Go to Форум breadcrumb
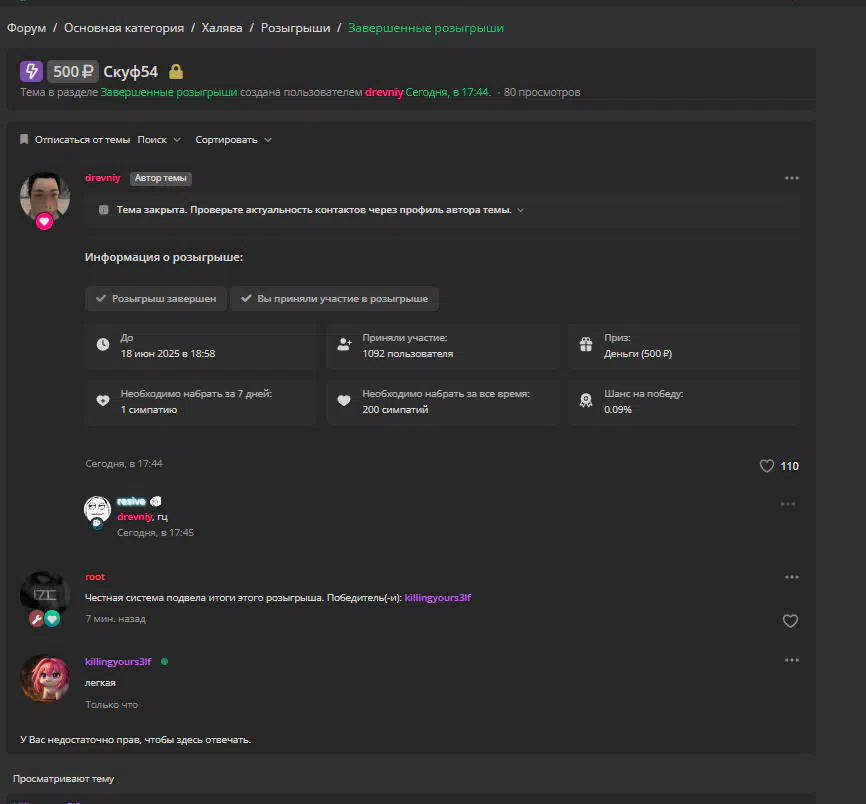The width and height of the screenshot is (866, 804). click(x=26, y=28)
